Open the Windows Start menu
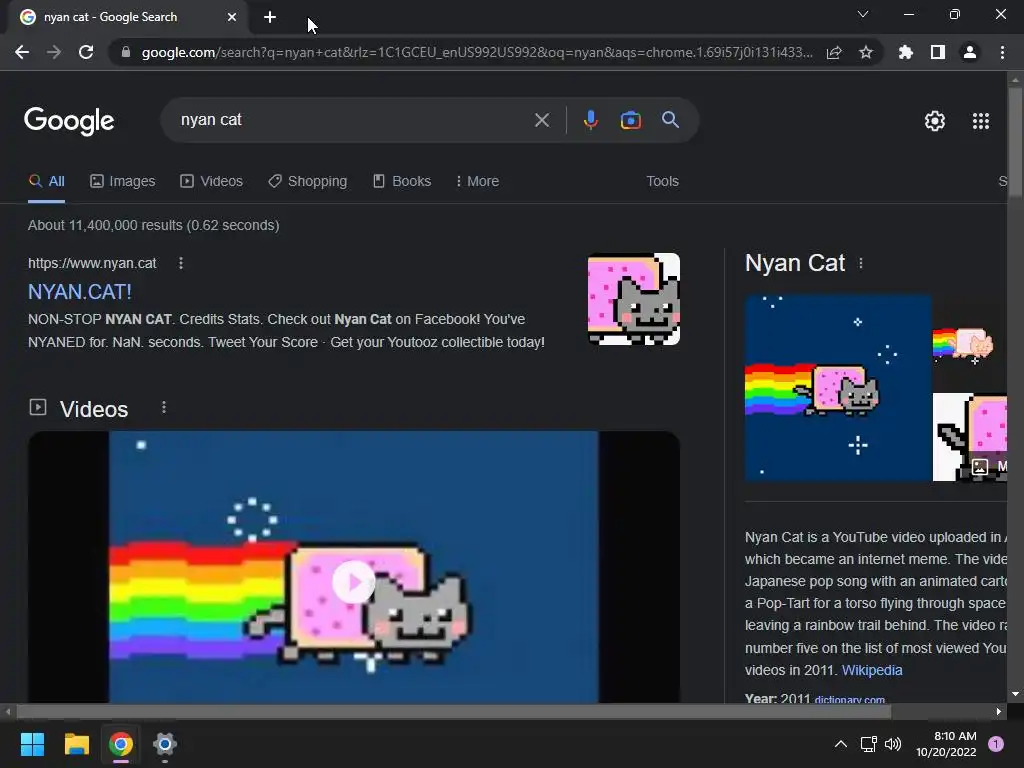This screenshot has height=768, width=1024. point(32,744)
